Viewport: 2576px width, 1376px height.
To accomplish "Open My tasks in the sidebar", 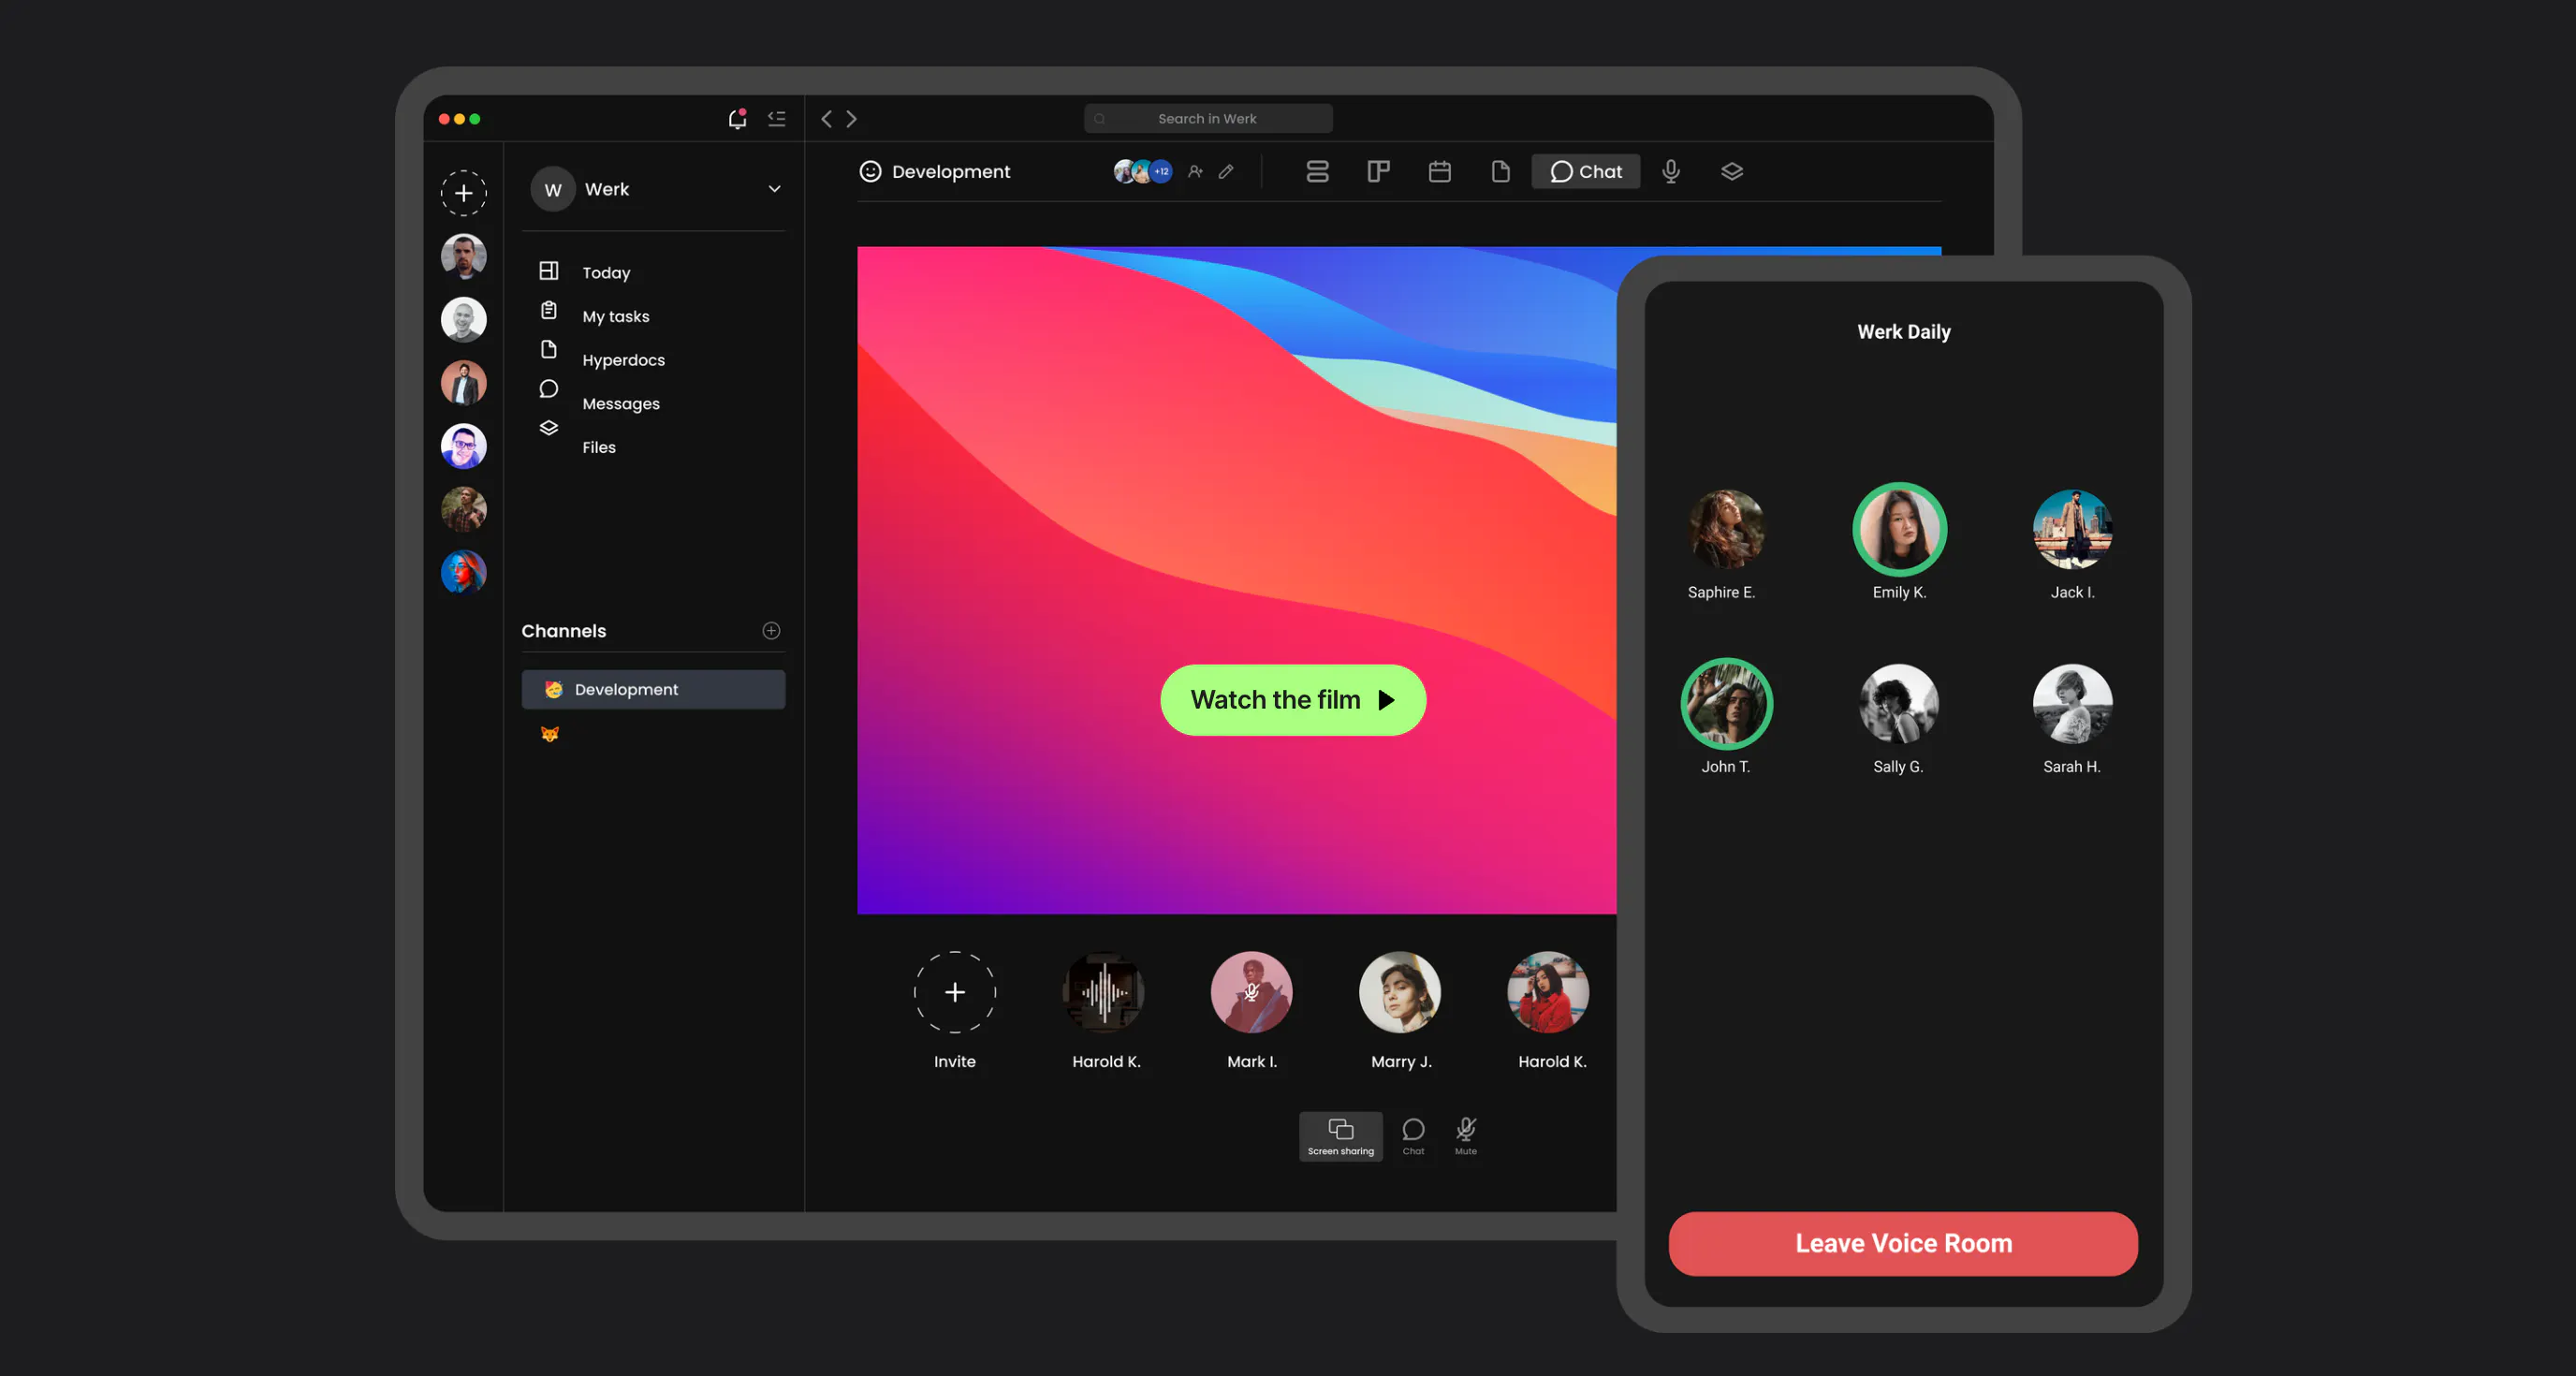I will tap(615, 316).
